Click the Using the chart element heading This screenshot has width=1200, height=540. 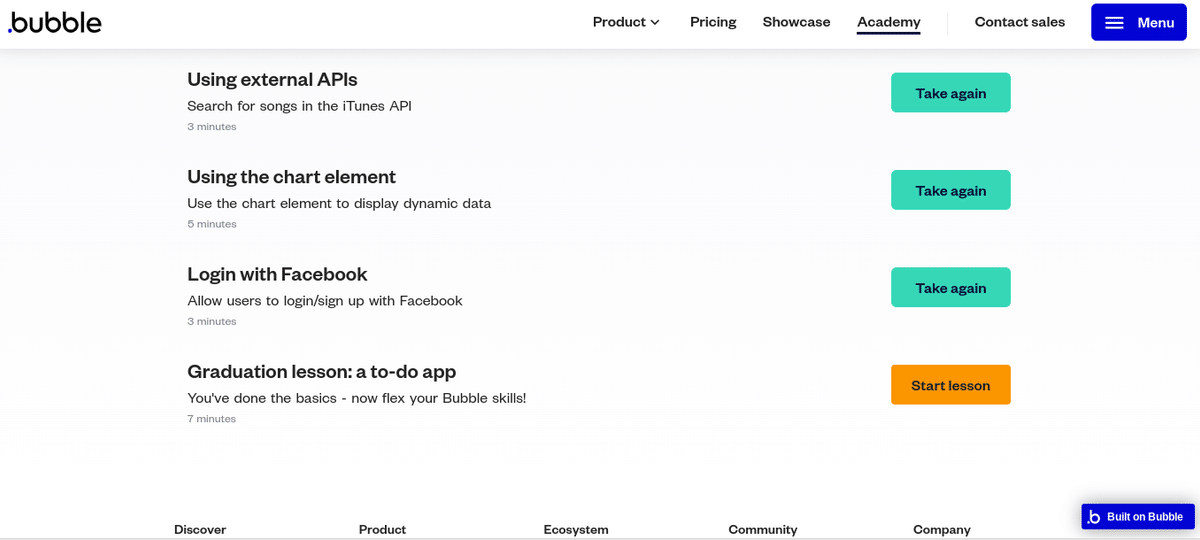point(291,177)
